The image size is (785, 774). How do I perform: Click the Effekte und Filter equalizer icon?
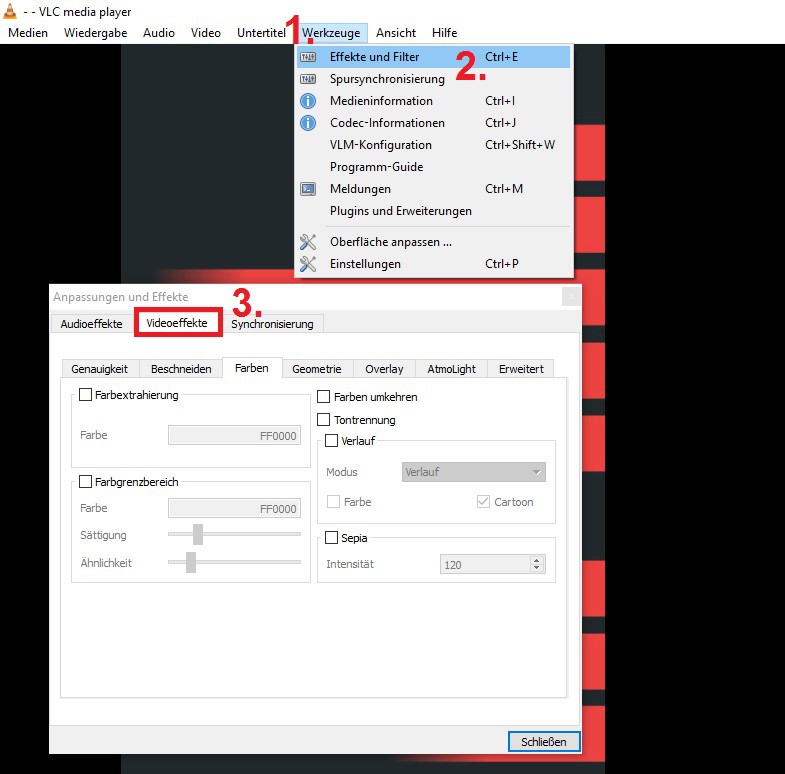pos(309,57)
